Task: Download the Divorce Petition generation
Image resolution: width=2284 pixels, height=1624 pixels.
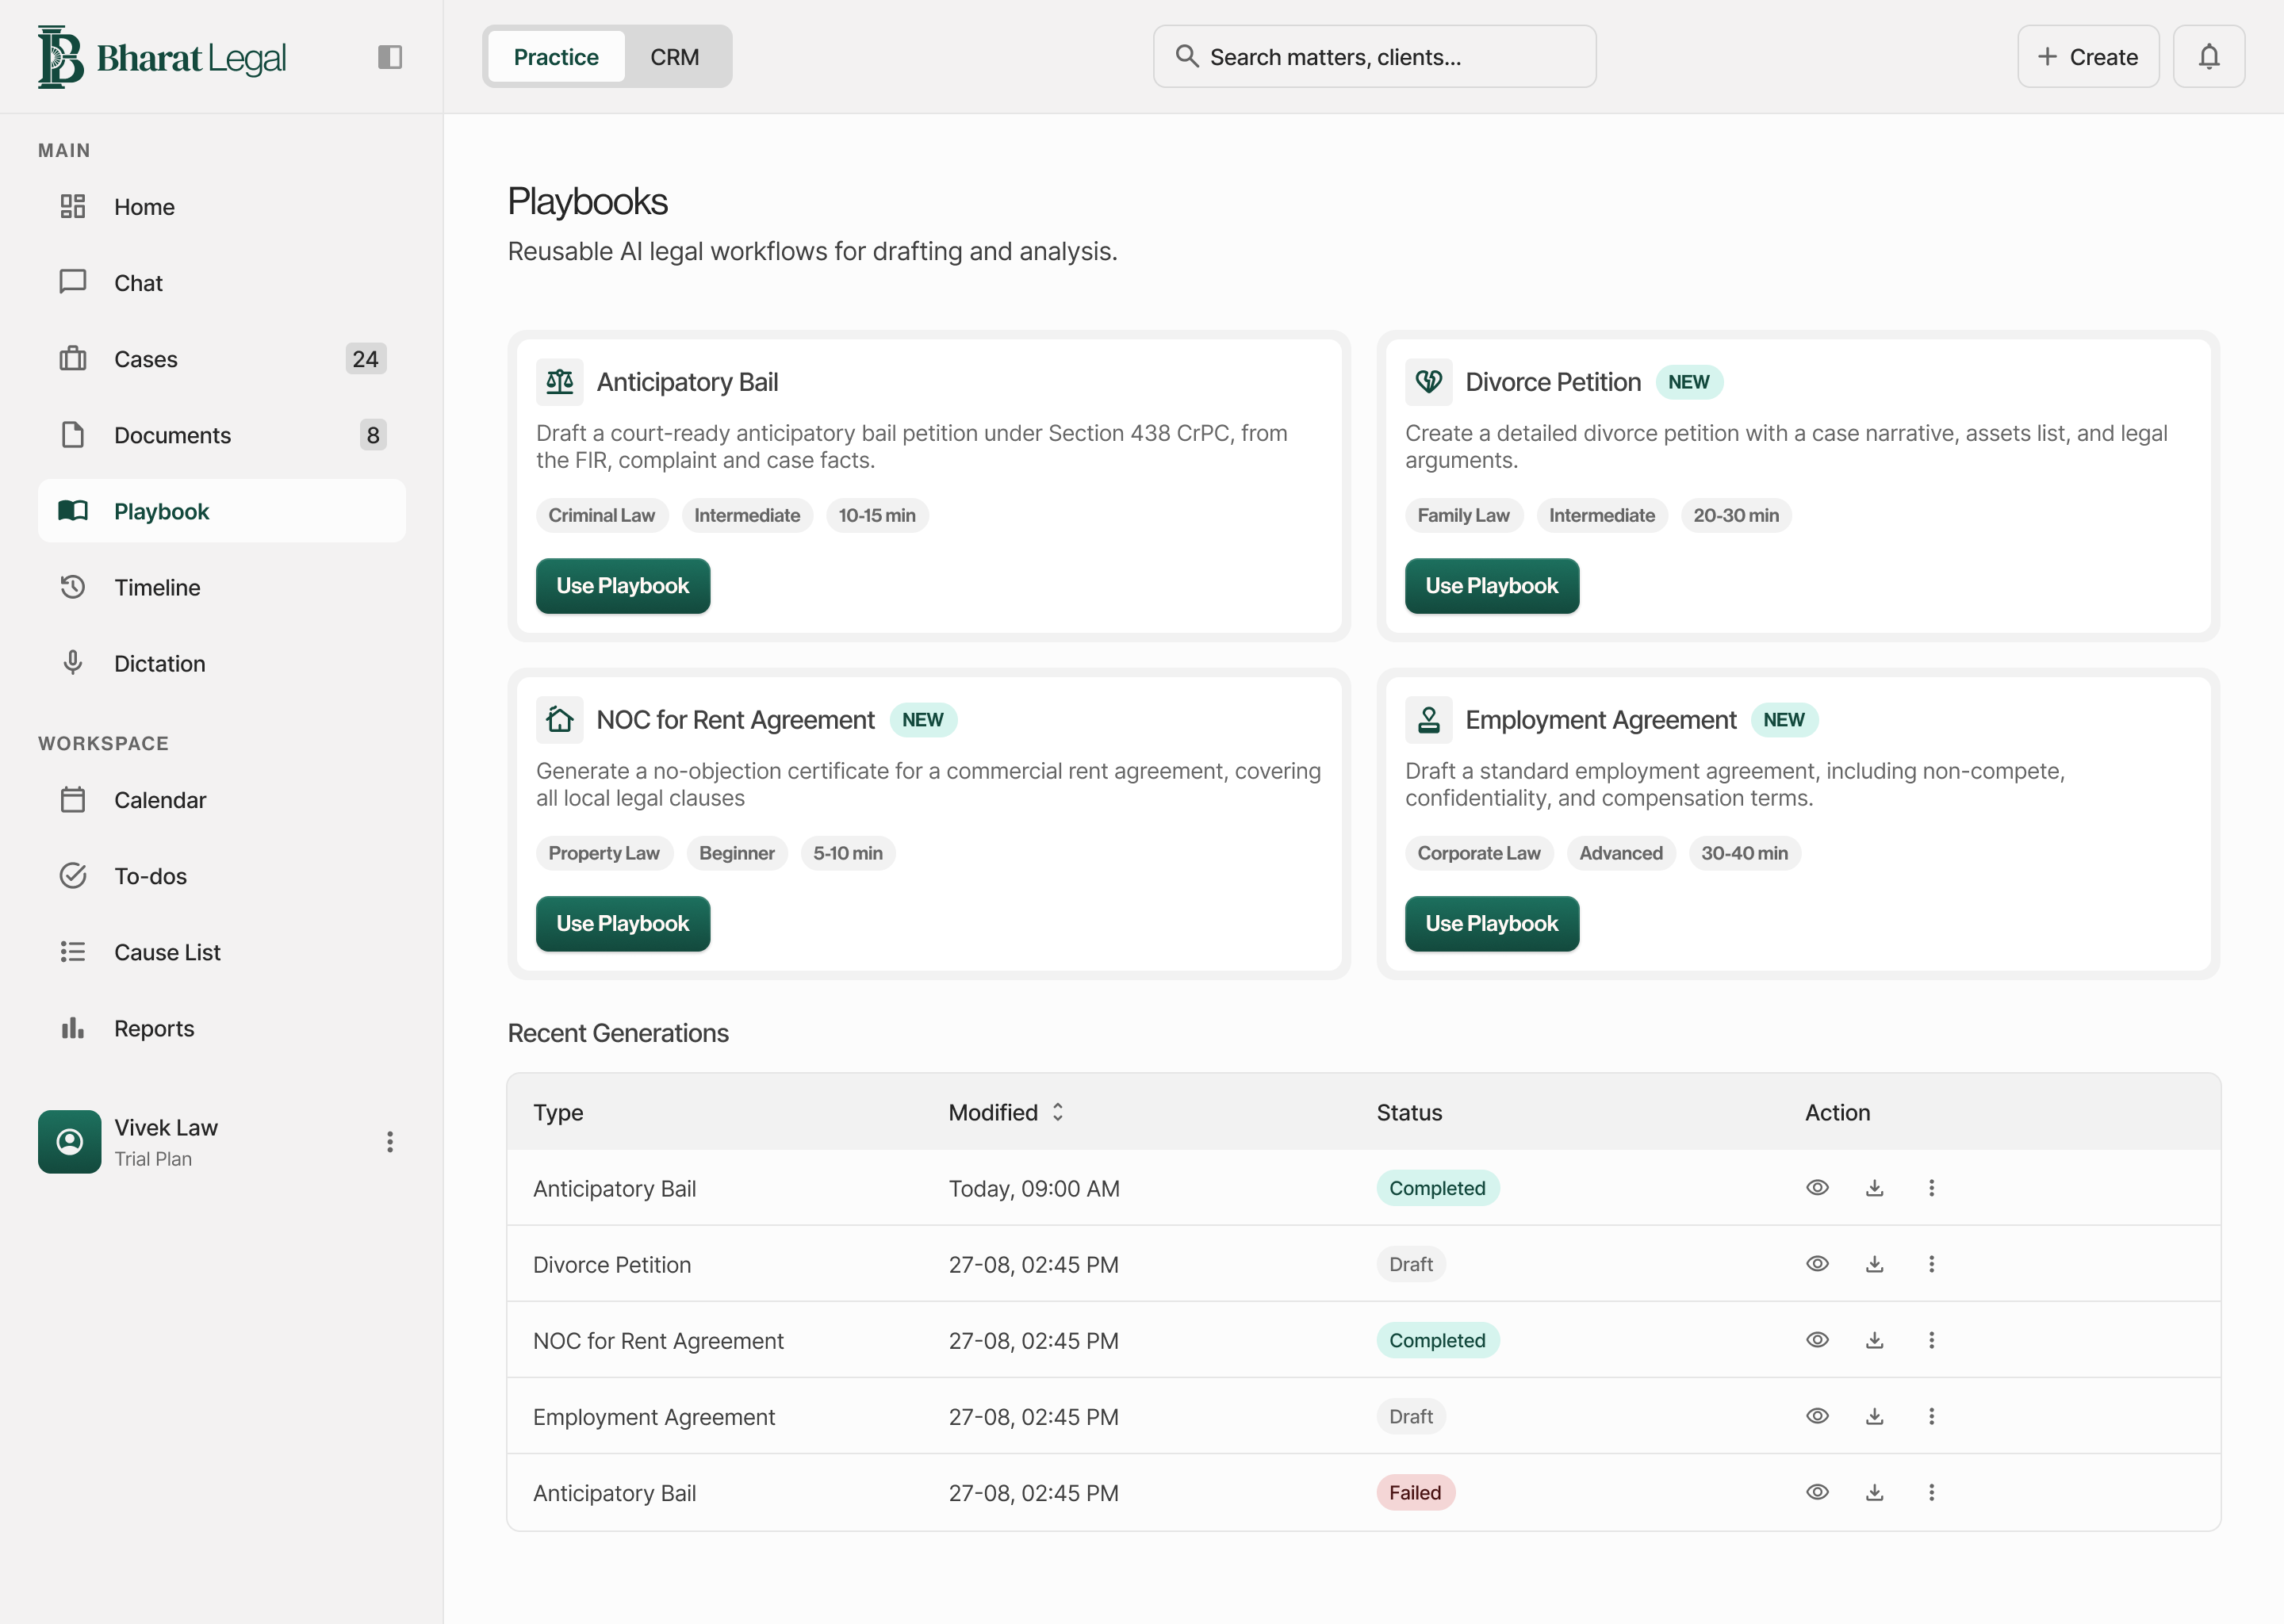Action: point(1874,1264)
